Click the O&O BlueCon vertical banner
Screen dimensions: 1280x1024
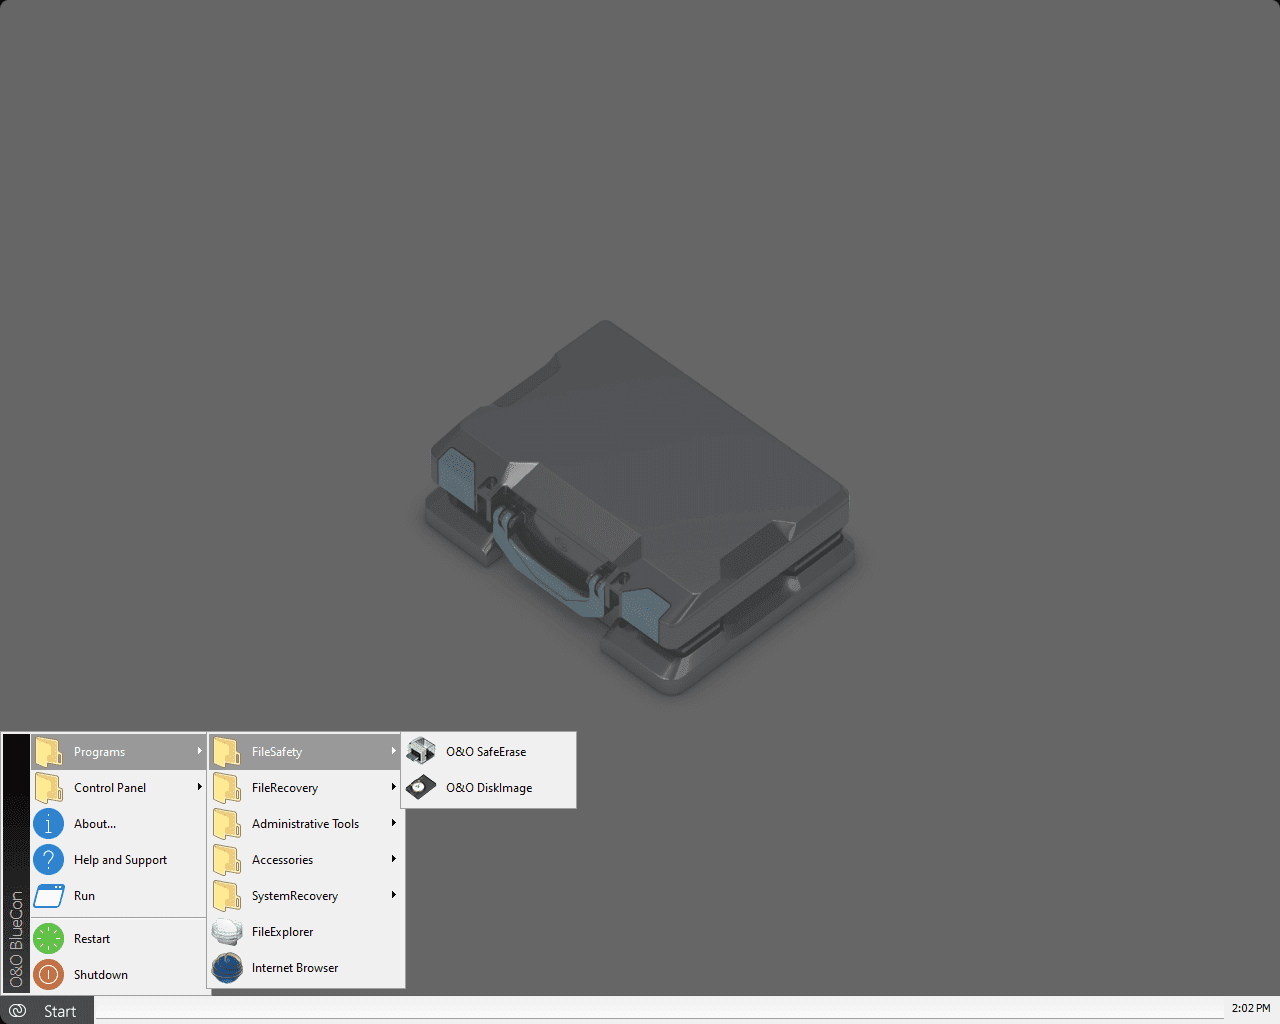pyautogui.click(x=16, y=863)
